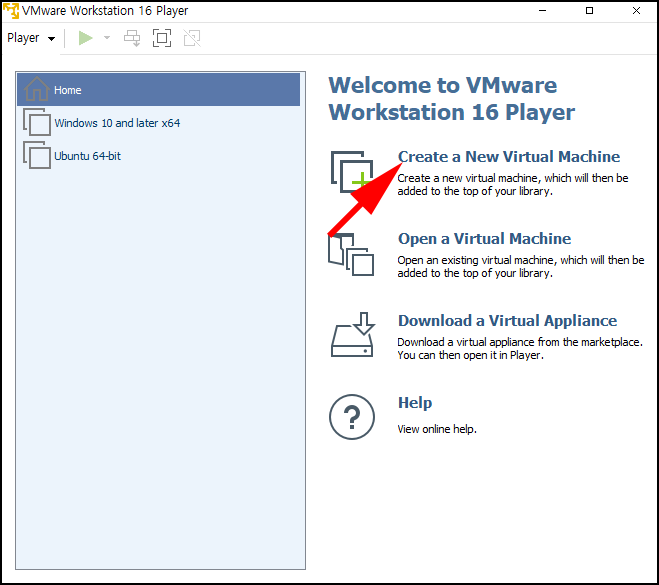Image resolution: width=659 pixels, height=585 pixels.
Task: Click Create a New Virtual Machine link
Action: [509, 157]
